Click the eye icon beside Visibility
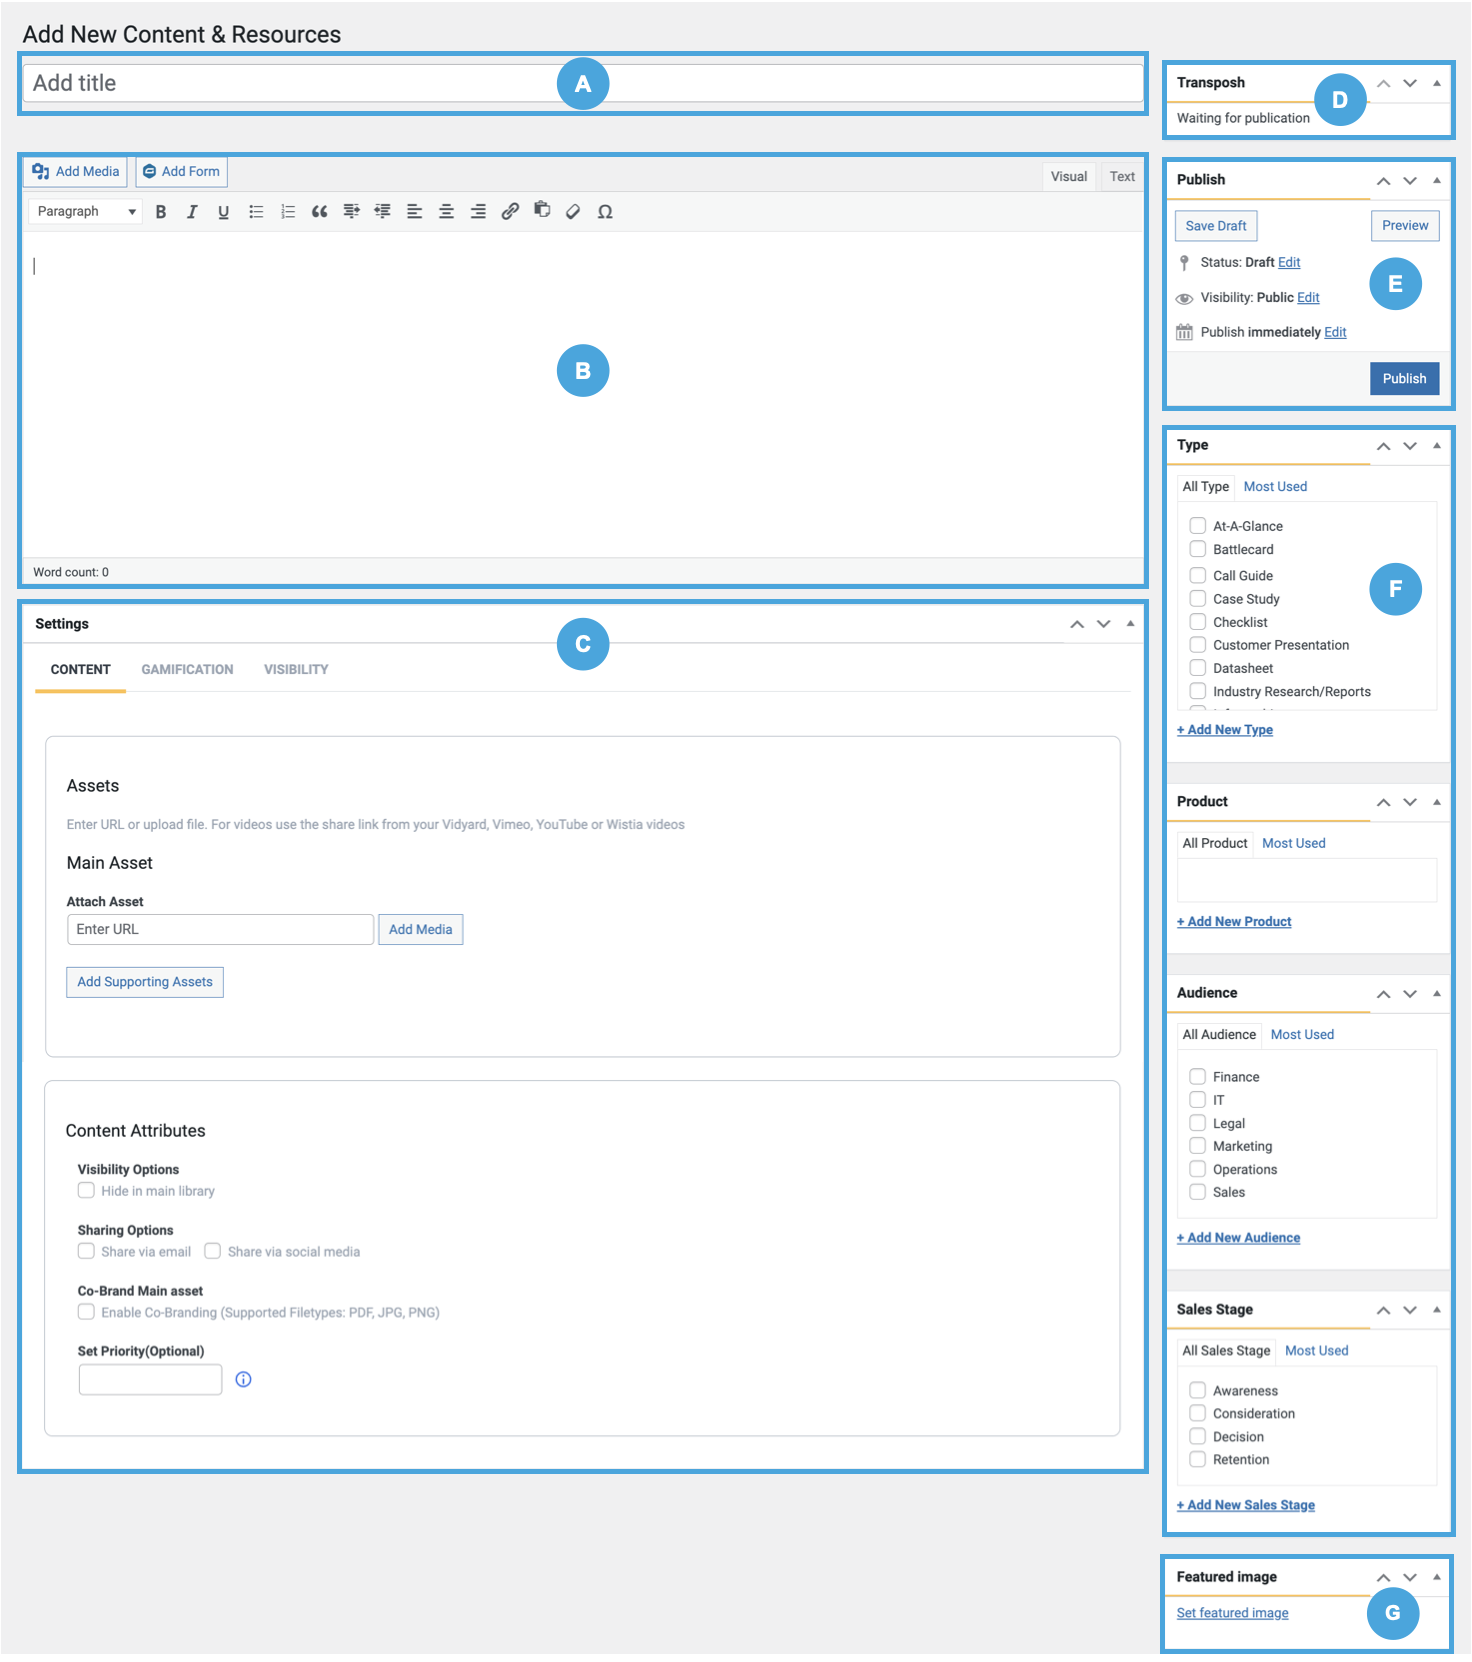The image size is (1472, 1662). (x=1184, y=298)
